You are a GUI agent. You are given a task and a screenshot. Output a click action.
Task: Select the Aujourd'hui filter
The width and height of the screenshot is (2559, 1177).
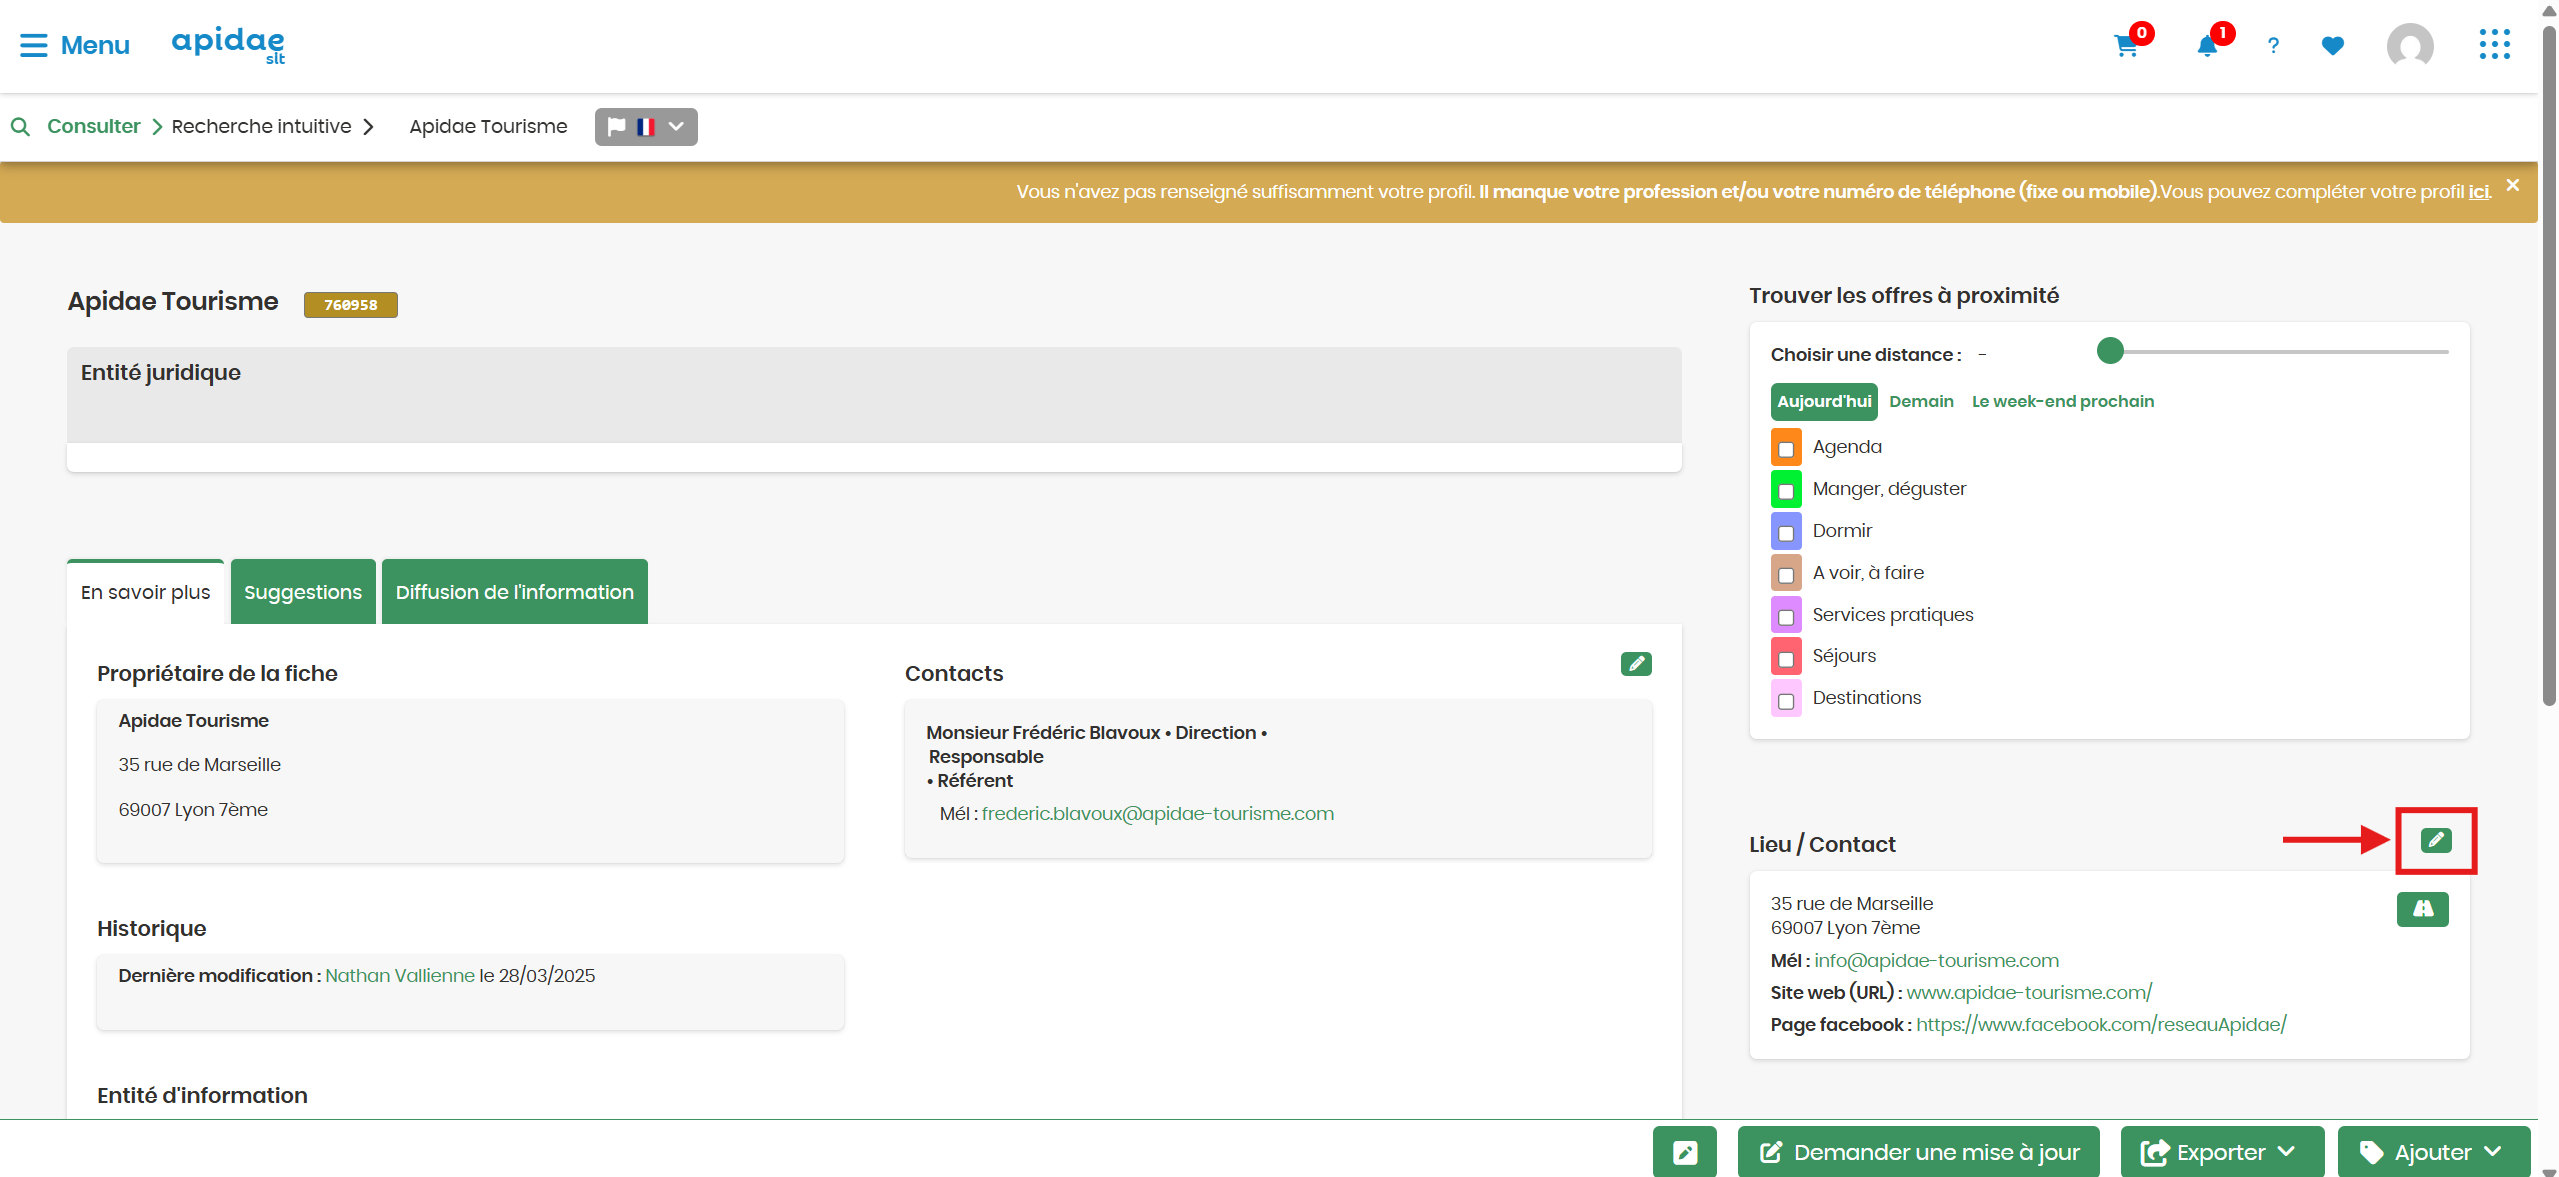pyautogui.click(x=1824, y=402)
